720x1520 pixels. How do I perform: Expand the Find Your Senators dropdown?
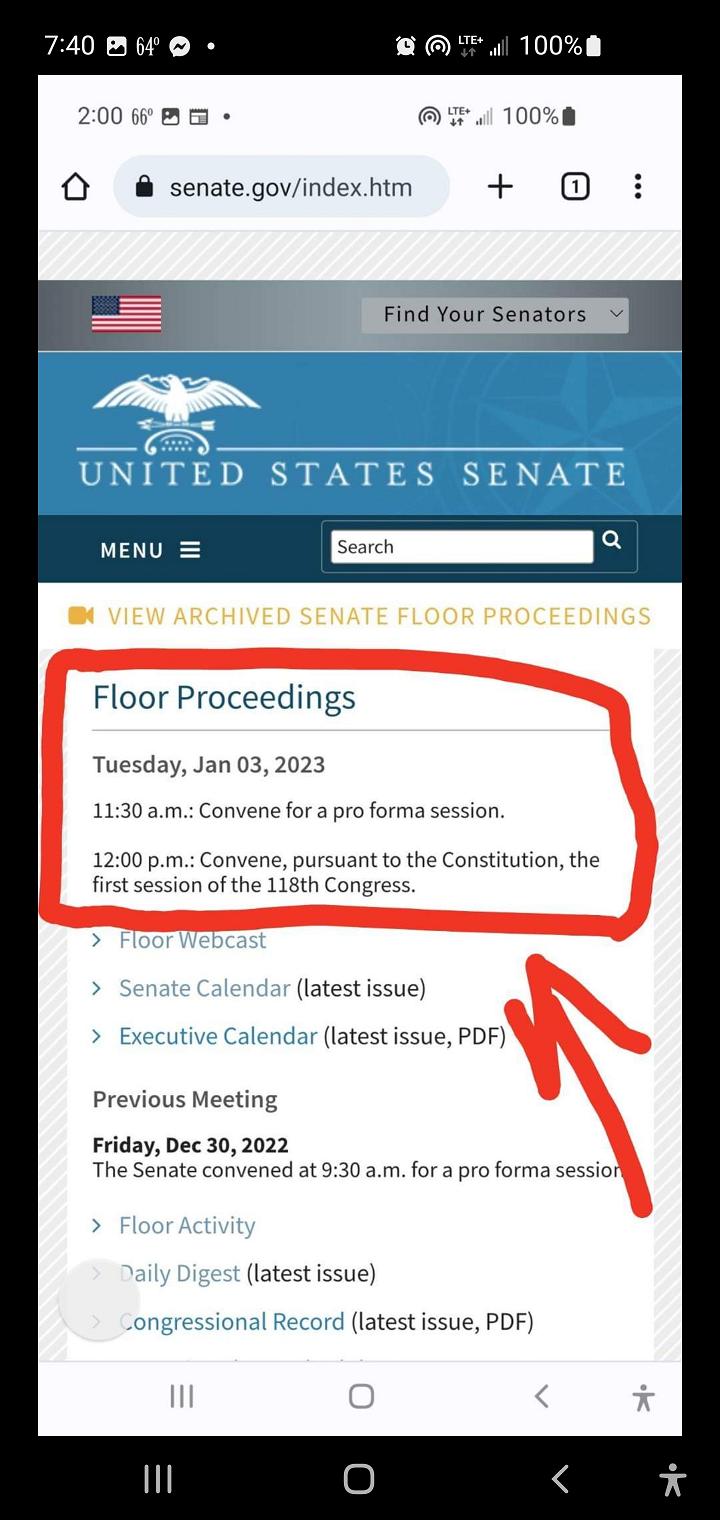495,315
